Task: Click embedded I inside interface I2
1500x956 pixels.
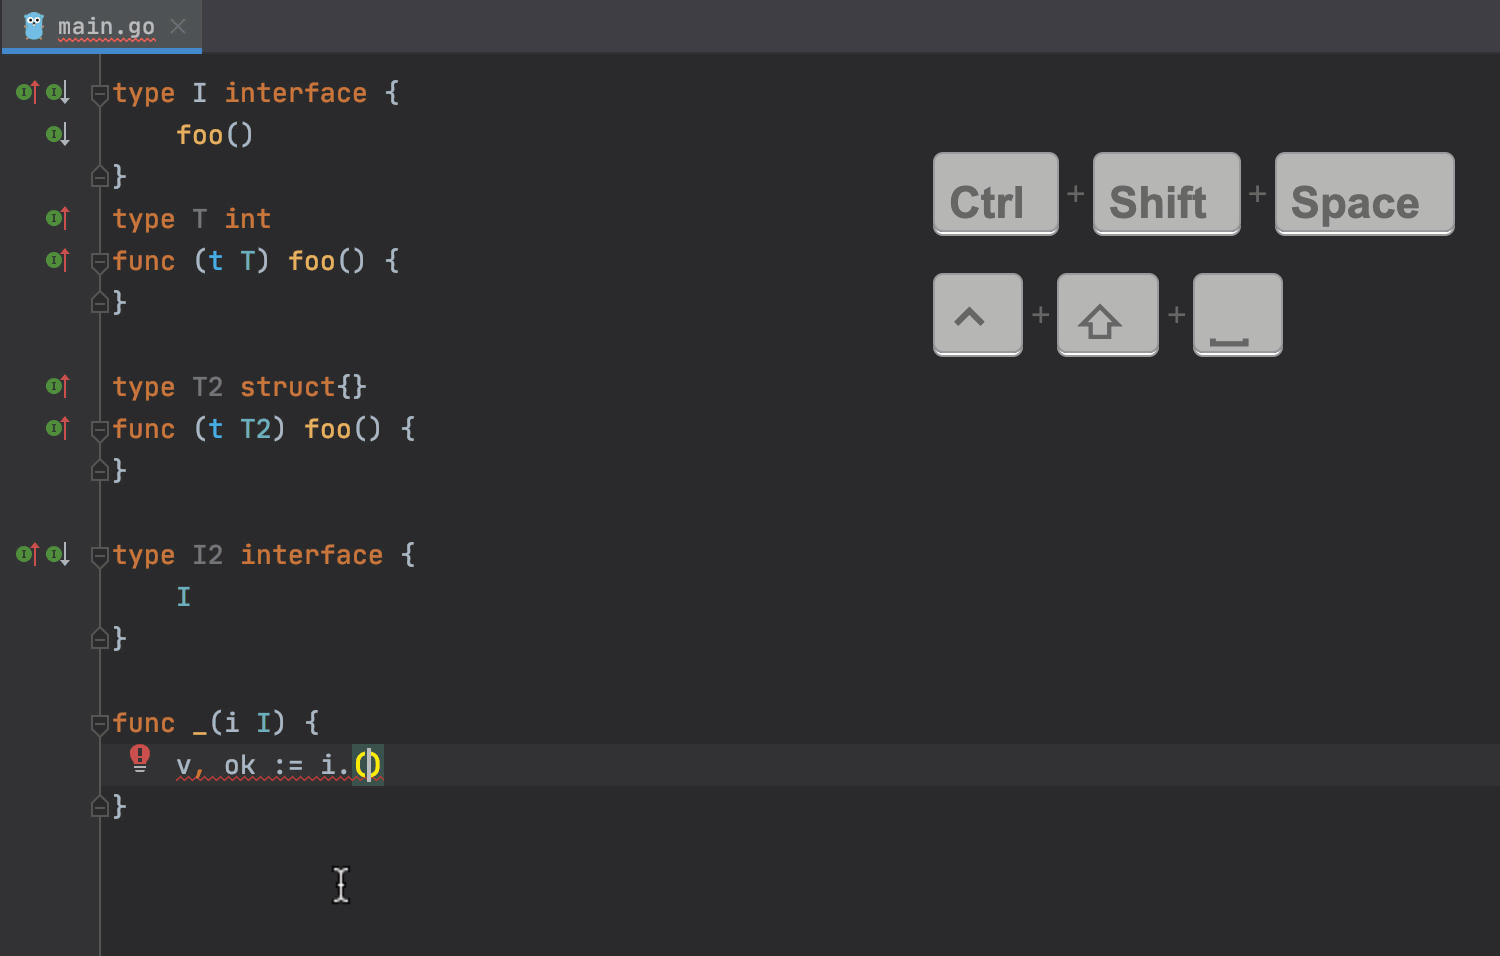Action: coord(184,597)
